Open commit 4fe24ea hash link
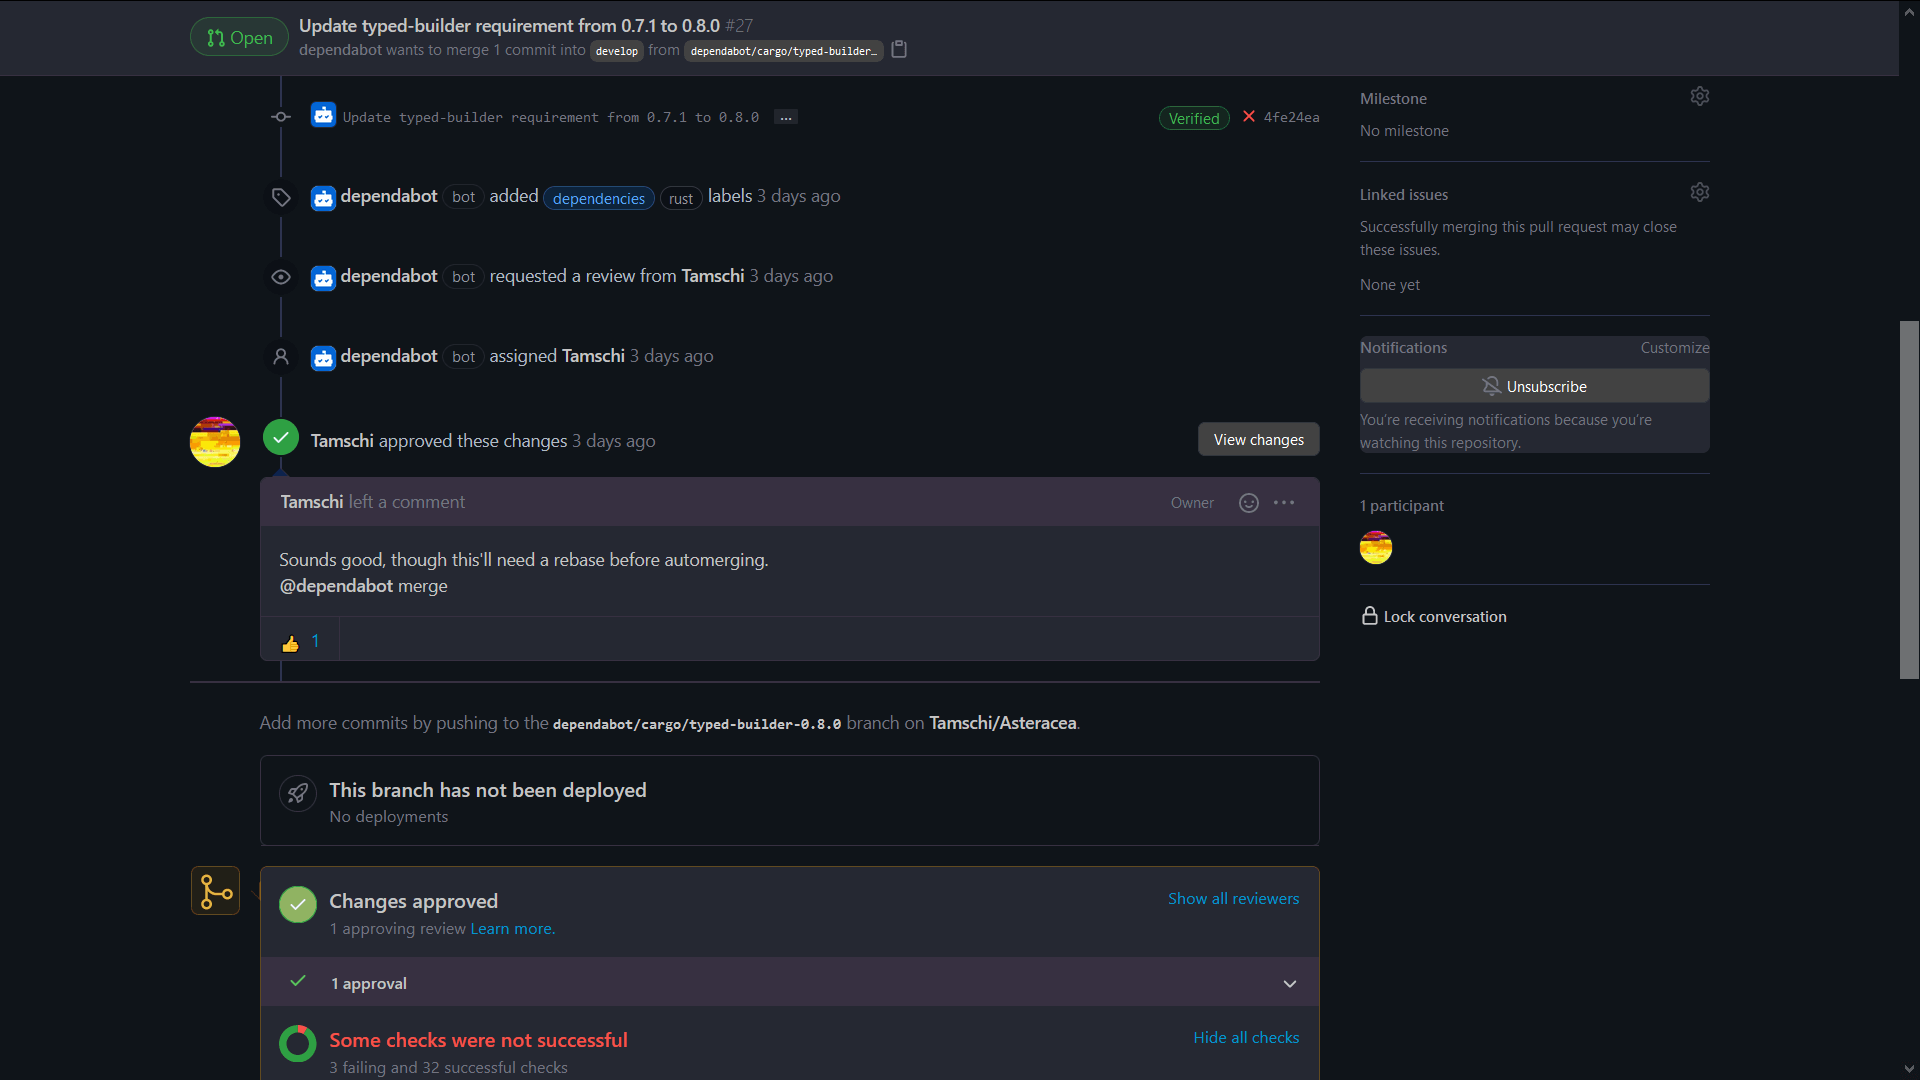 click(x=1291, y=118)
